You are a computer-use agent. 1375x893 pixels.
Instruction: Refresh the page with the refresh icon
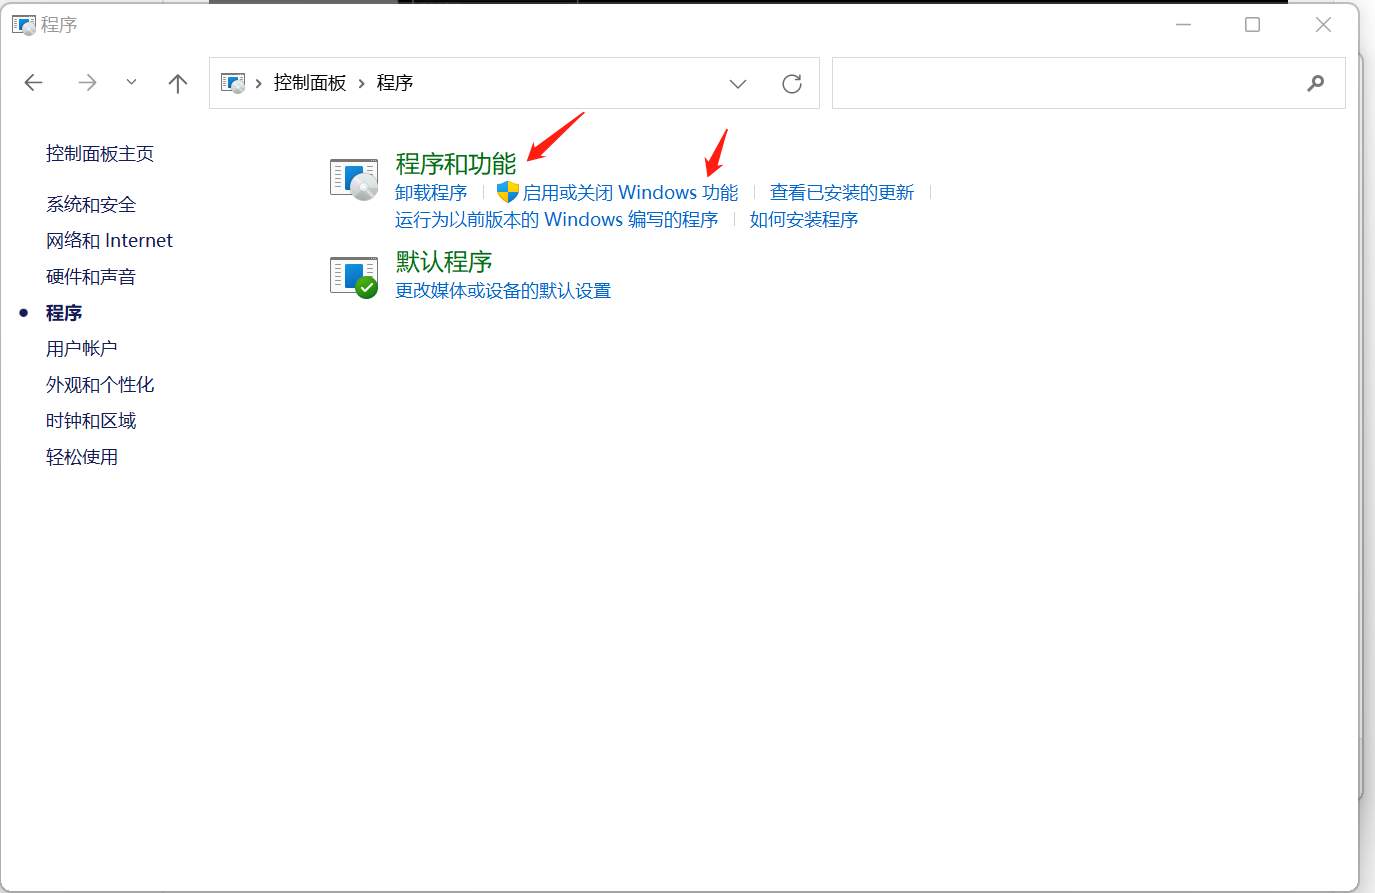tap(792, 84)
